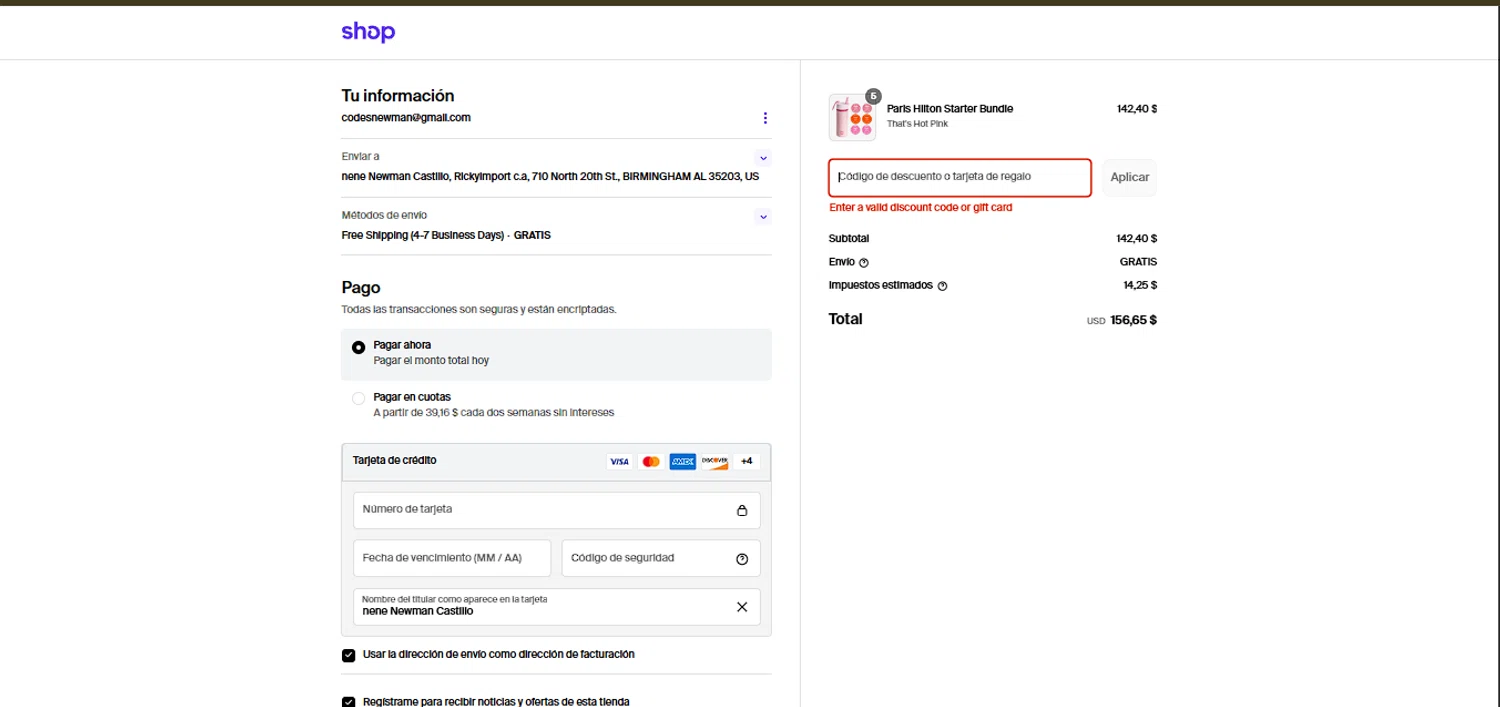Click the discount code input field

click(x=960, y=177)
